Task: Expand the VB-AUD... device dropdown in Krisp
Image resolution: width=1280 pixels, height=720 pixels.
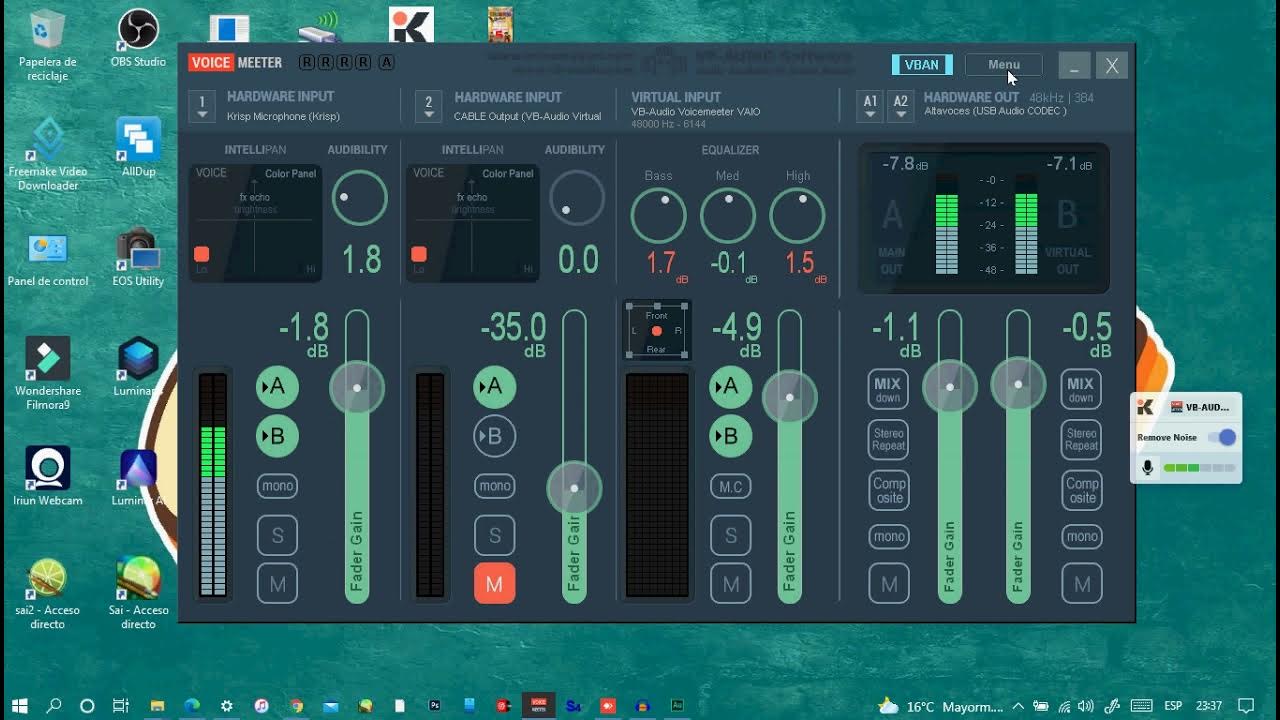Action: [x=1199, y=407]
